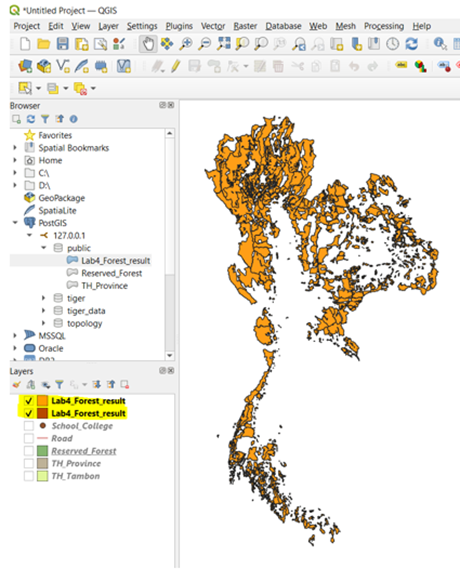Expand the topology schema node
Viewport: 460px width, 582px height.
tap(43, 323)
